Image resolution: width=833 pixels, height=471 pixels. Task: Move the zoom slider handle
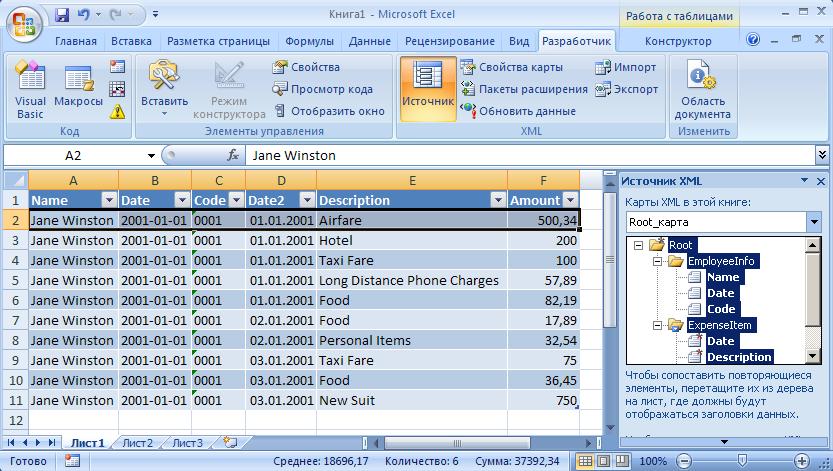(x=743, y=460)
